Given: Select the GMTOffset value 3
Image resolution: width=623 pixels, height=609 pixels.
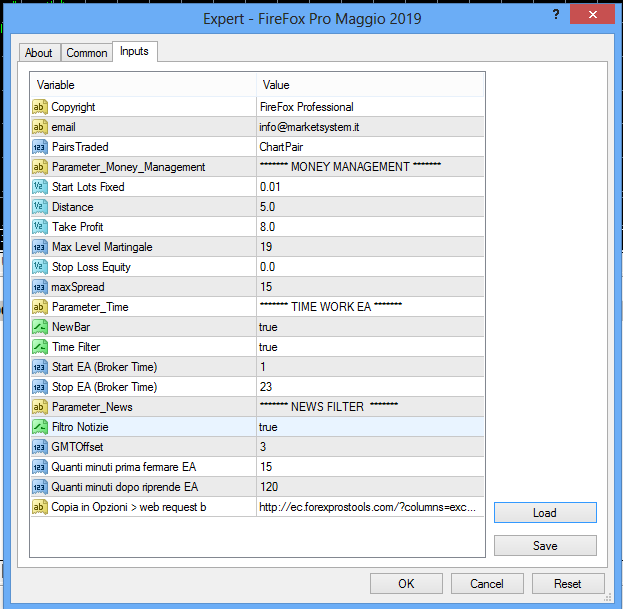Looking at the screenshot, I should click(x=370, y=447).
